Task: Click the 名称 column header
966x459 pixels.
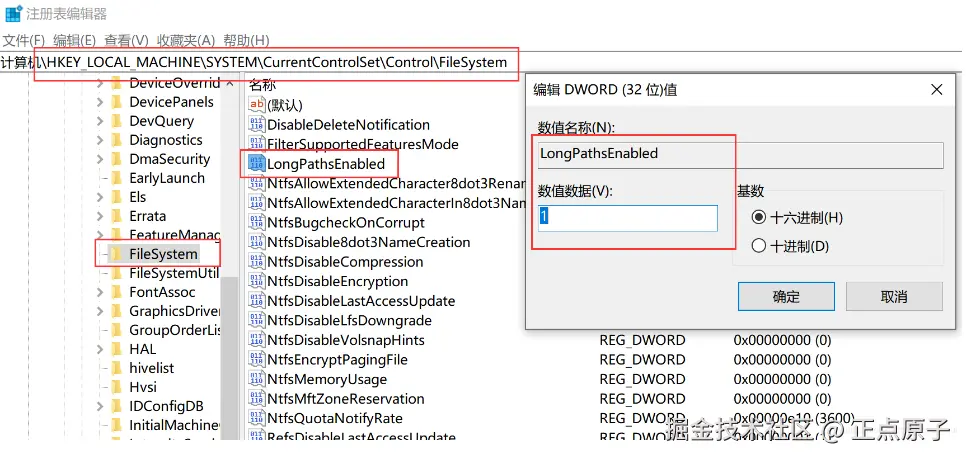Action: (x=262, y=85)
